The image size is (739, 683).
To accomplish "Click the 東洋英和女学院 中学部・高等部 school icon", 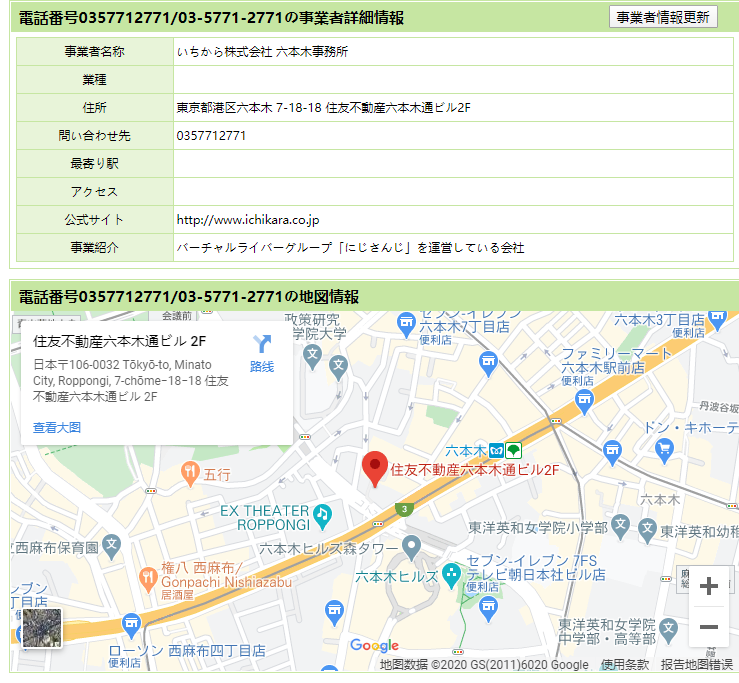I will click(669, 631).
